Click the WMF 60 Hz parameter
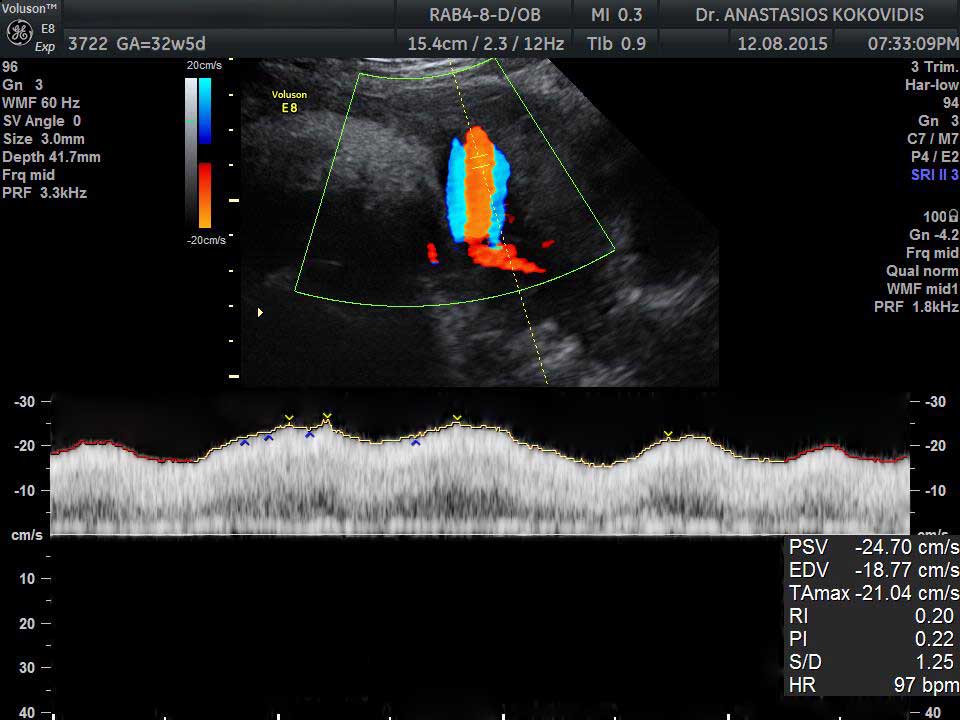The image size is (960, 720). 41,103
